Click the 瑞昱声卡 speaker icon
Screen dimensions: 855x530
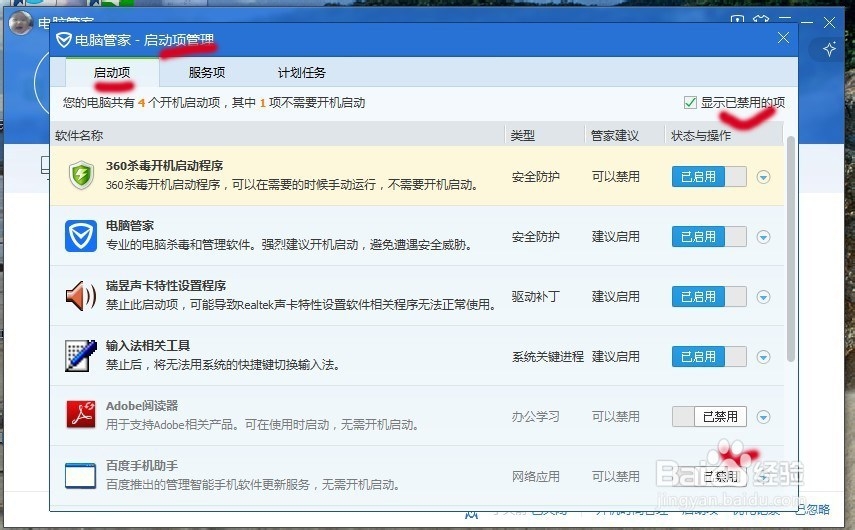coord(81,296)
